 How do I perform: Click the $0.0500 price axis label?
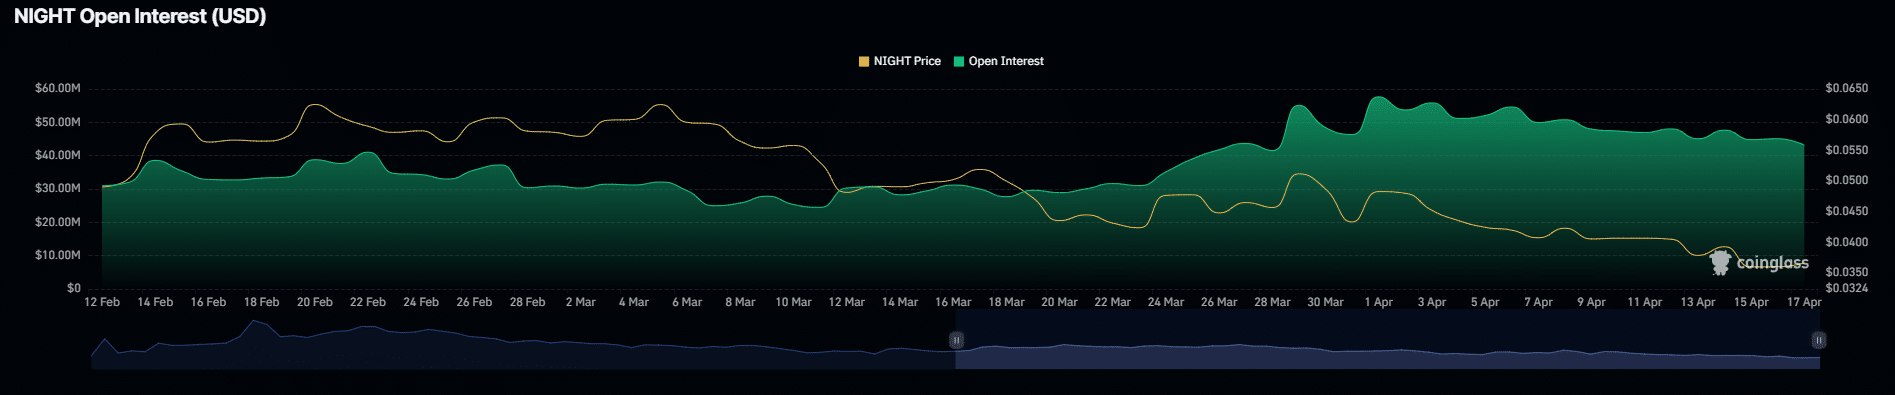pos(1846,180)
